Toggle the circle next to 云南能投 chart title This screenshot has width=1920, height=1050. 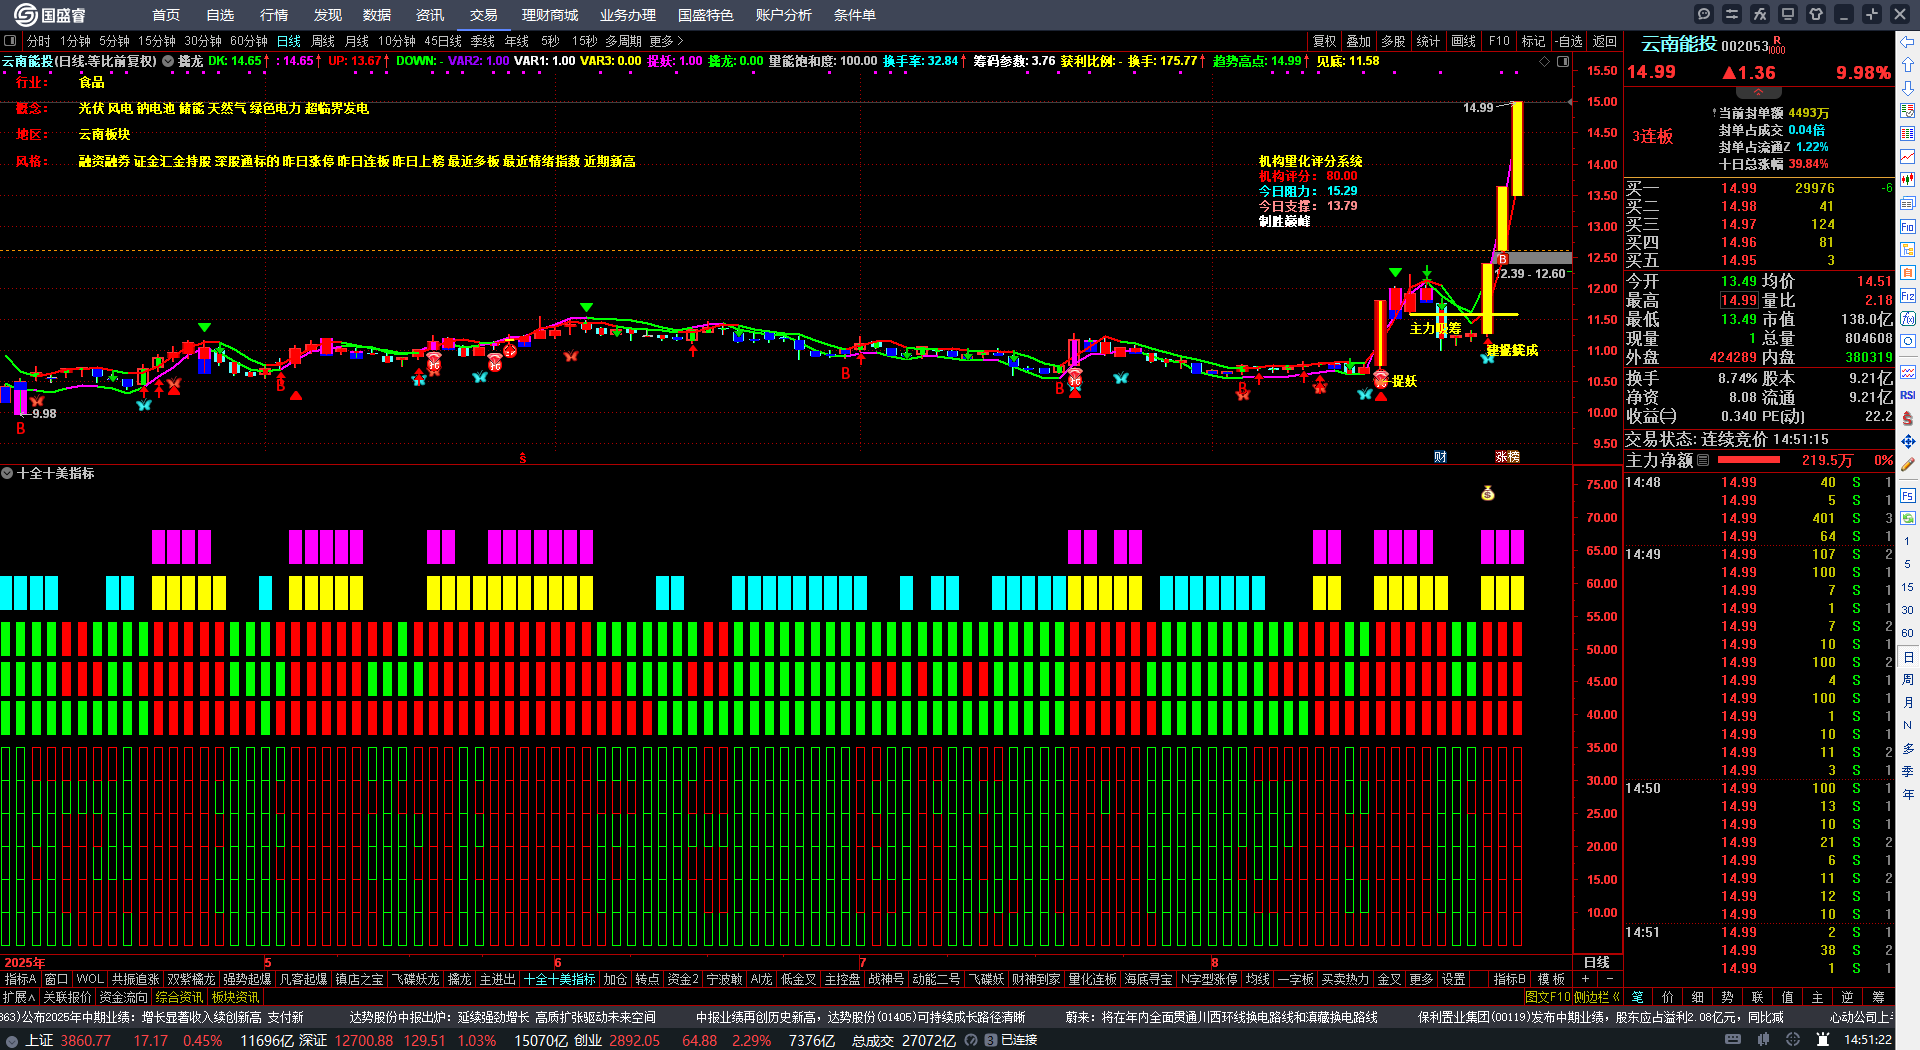[x=168, y=61]
